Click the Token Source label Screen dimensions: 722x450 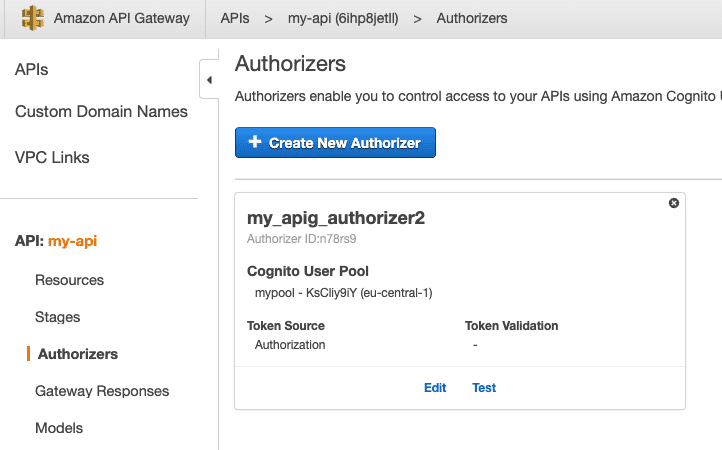[285, 326]
